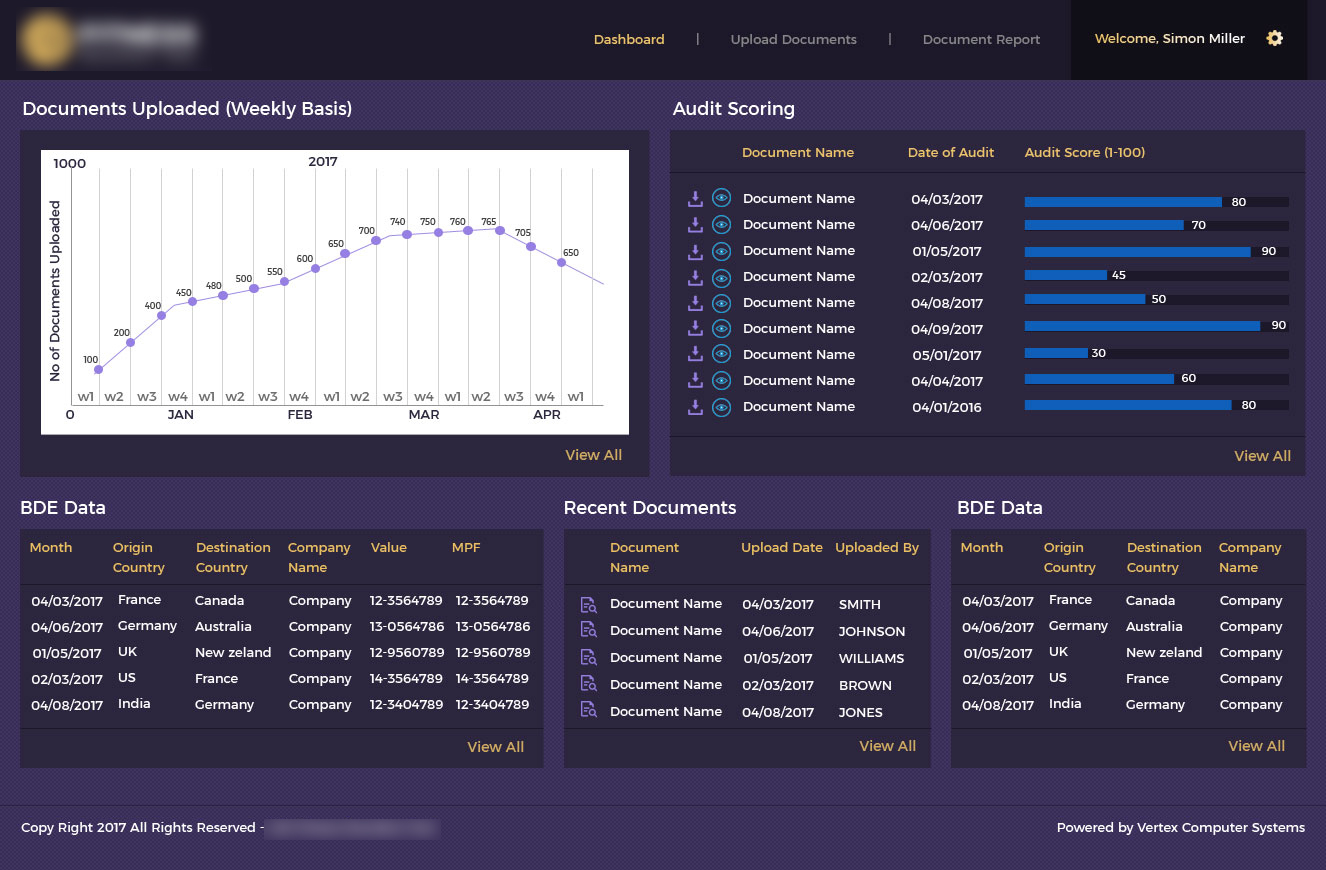Click the eye icon for the 04/09/2017 audit
This screenshot has width=1326, height=870.
tap(721, 329)
